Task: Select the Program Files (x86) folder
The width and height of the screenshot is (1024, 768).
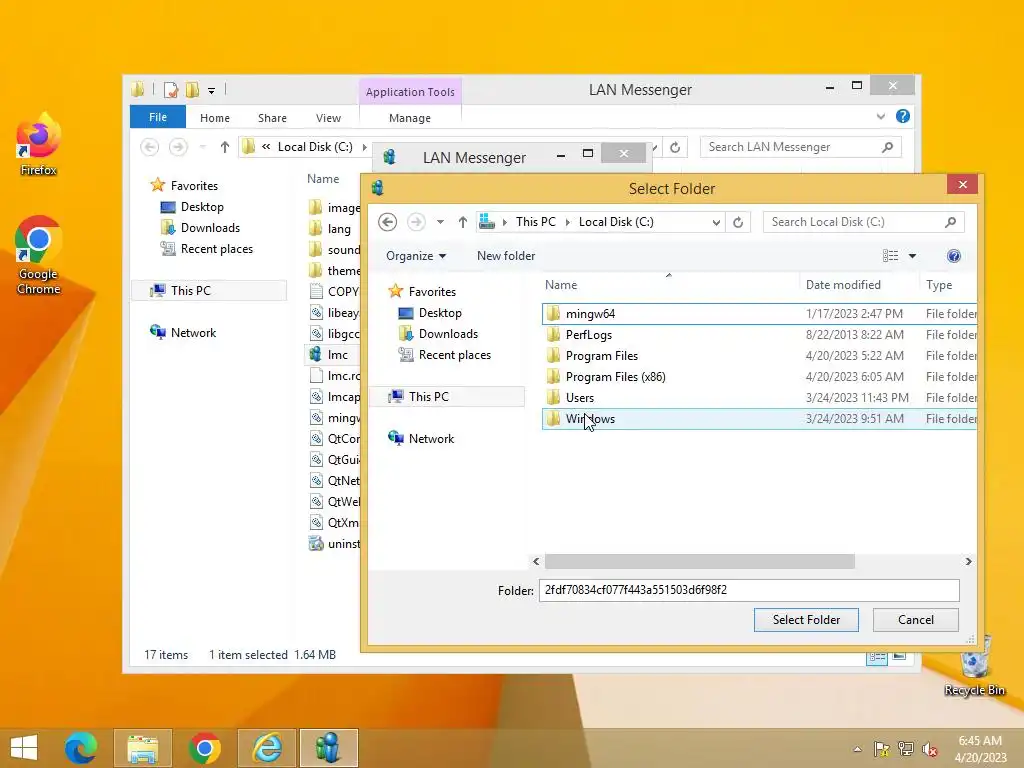Action: coord(760,376)
